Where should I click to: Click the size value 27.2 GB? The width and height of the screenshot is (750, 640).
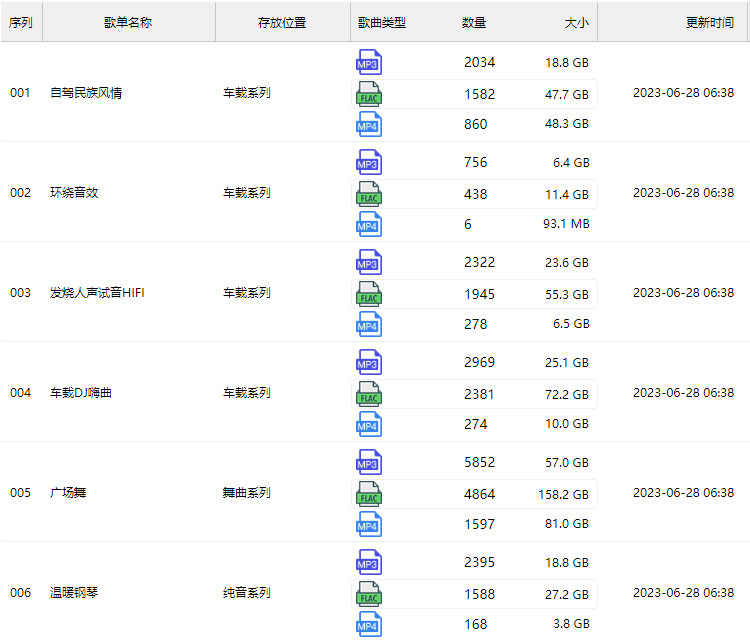click(x=567, y=595)
